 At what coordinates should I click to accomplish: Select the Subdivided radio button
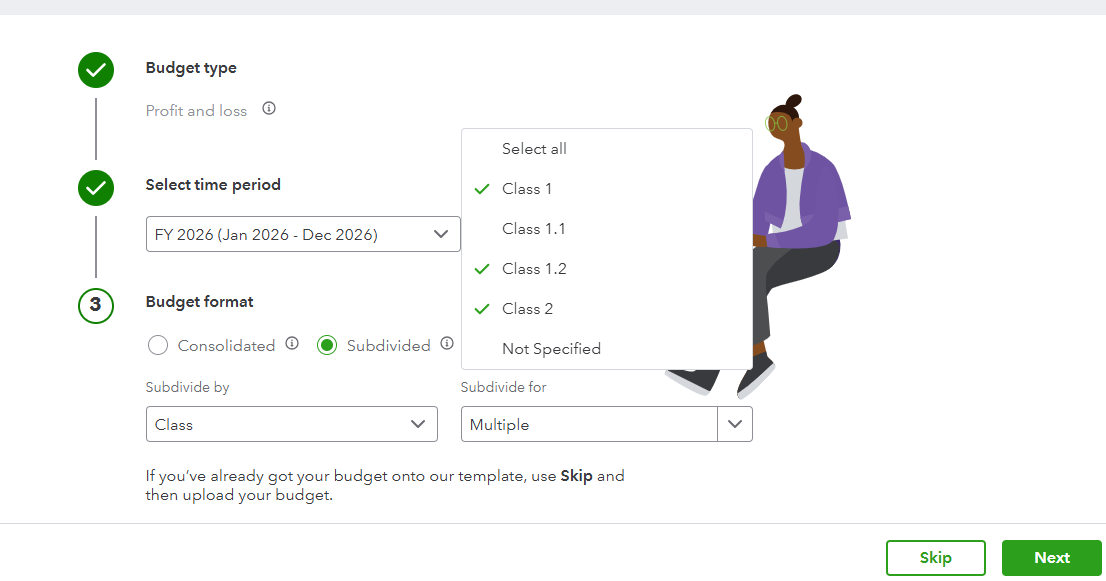(x=327, y=346)
